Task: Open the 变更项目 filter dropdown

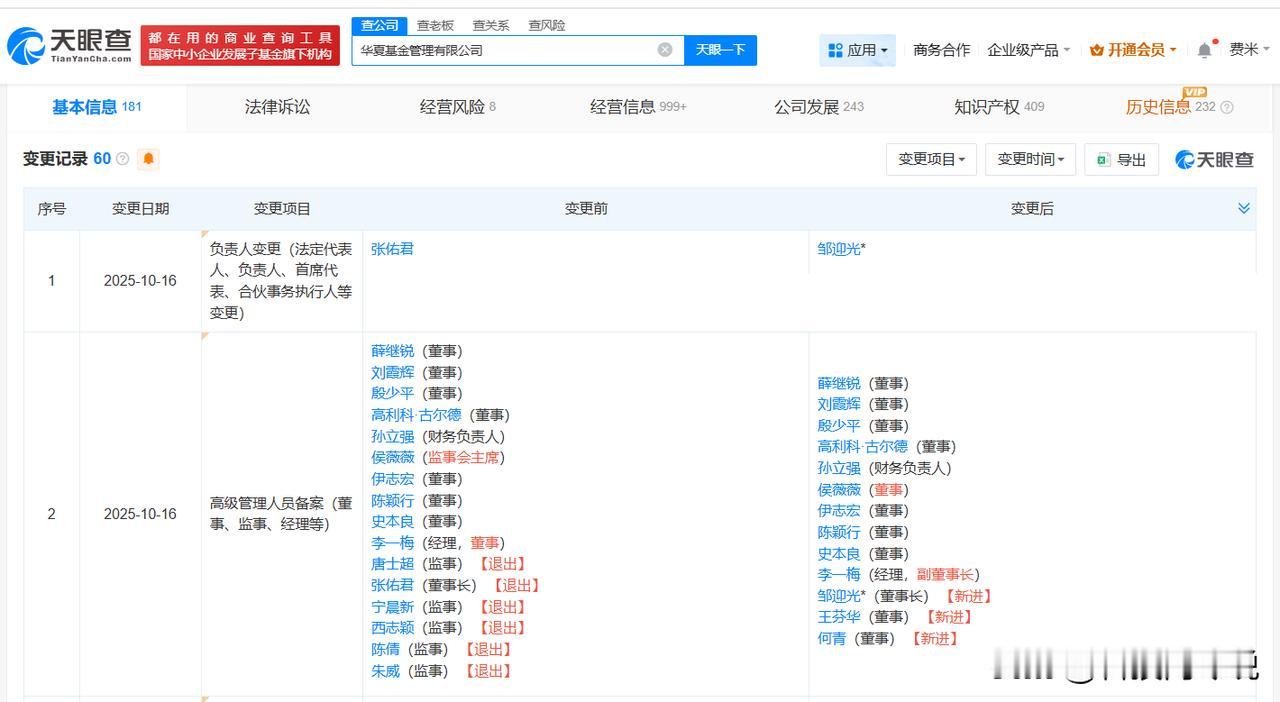Action: pyautogui.click(x=931, y=159)
